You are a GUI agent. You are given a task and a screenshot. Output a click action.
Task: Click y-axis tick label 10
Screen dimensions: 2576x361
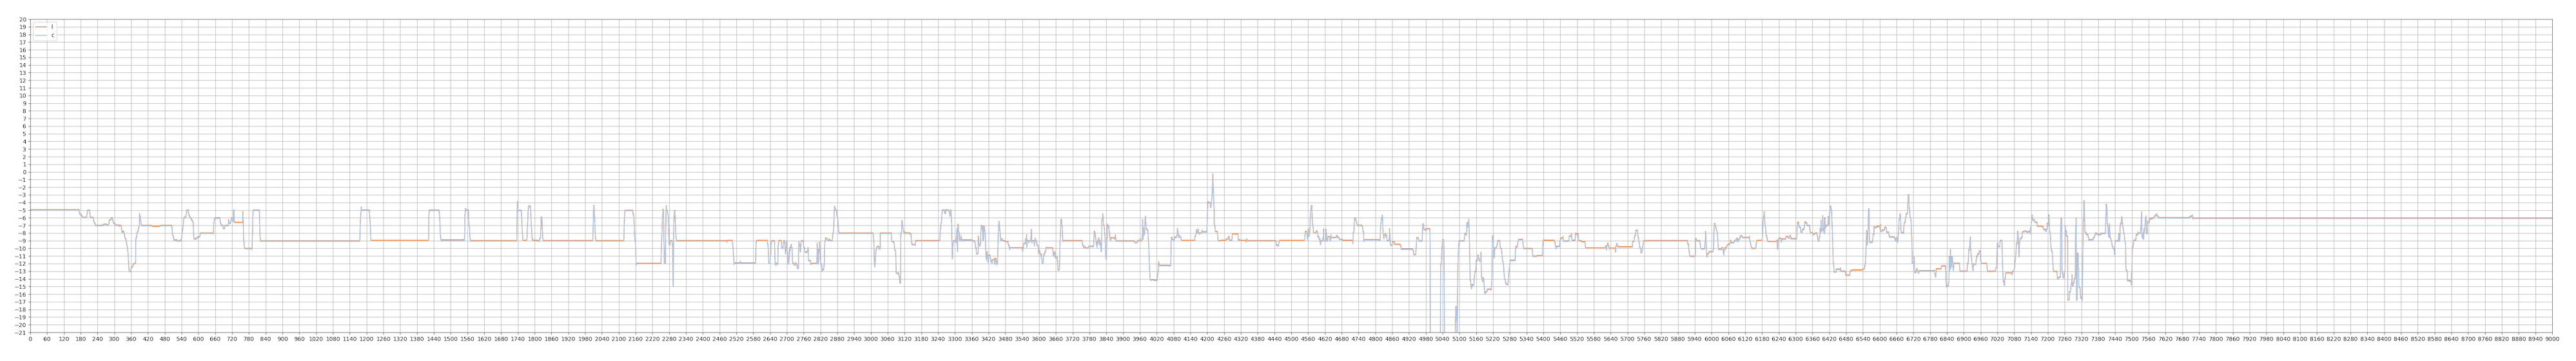(x=23, y=96)
